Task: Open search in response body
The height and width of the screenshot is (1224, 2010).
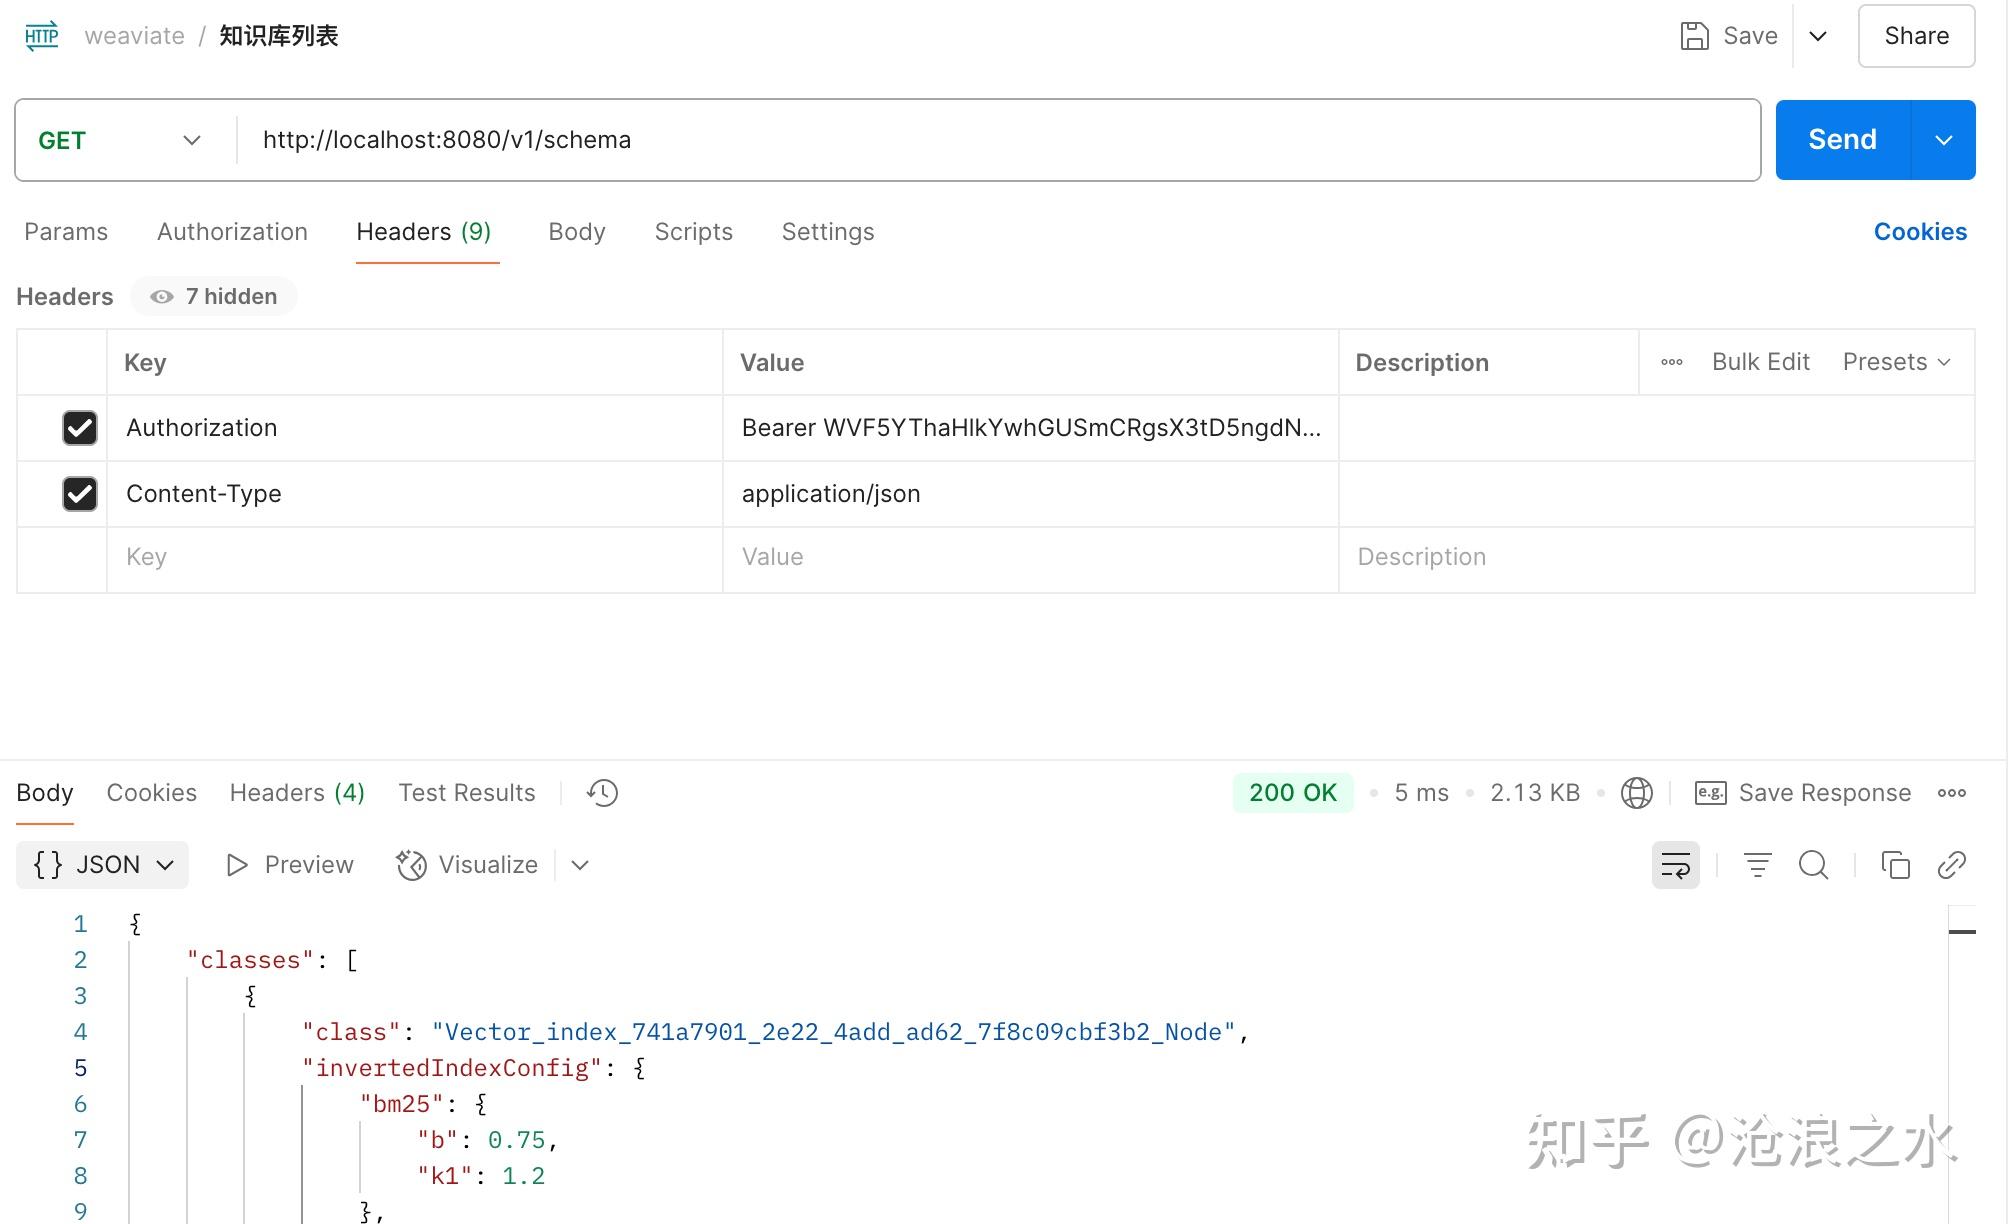Action: click(1813, 865)
